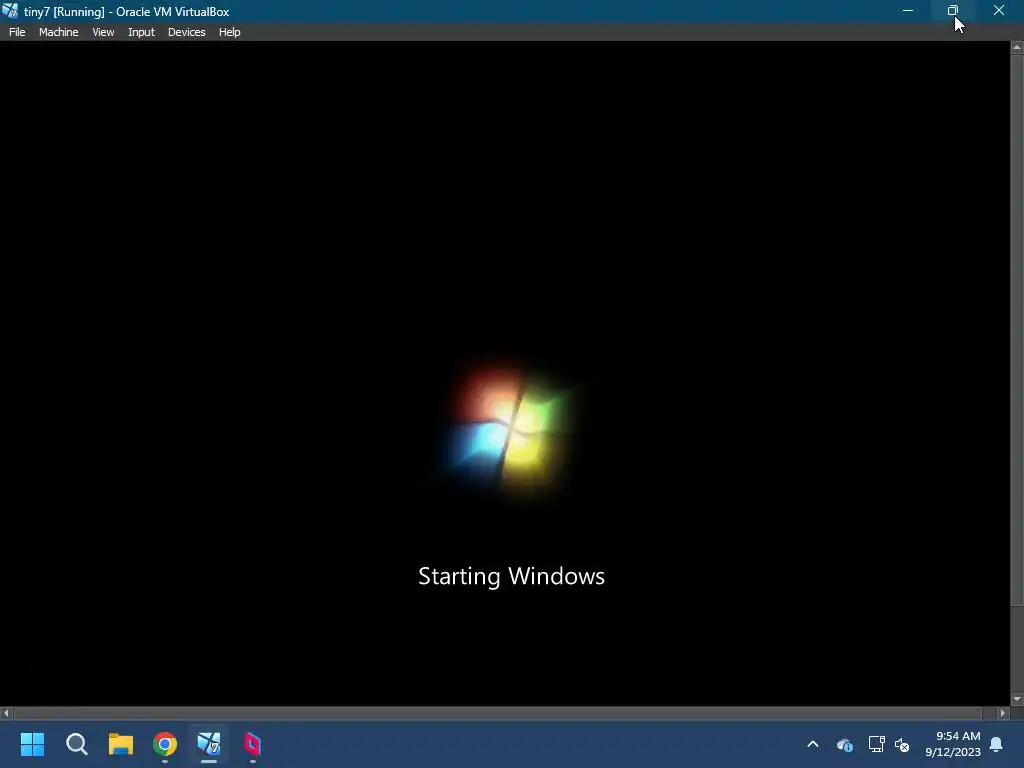Open taskbar Search
Viewport: 1024px width, 768px height.
76,744
